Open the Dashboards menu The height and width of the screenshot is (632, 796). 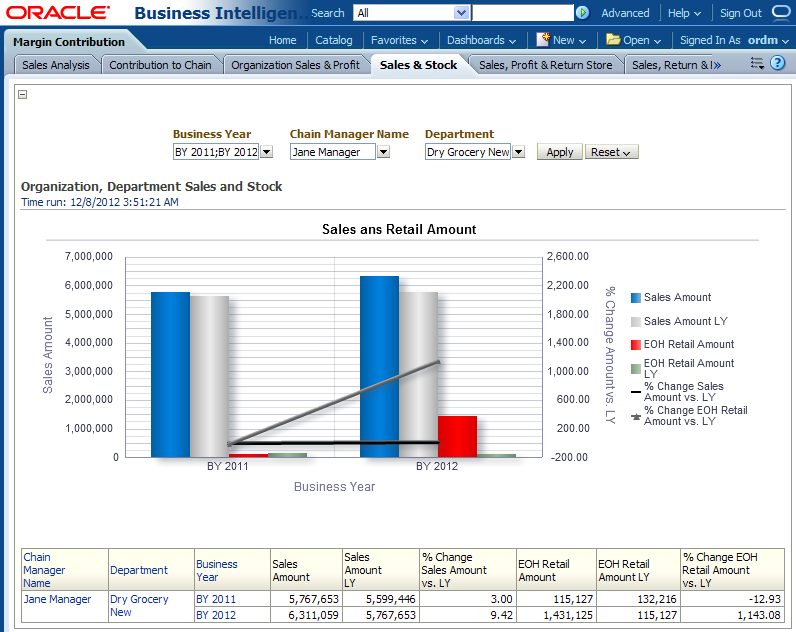tap(481, 40)
